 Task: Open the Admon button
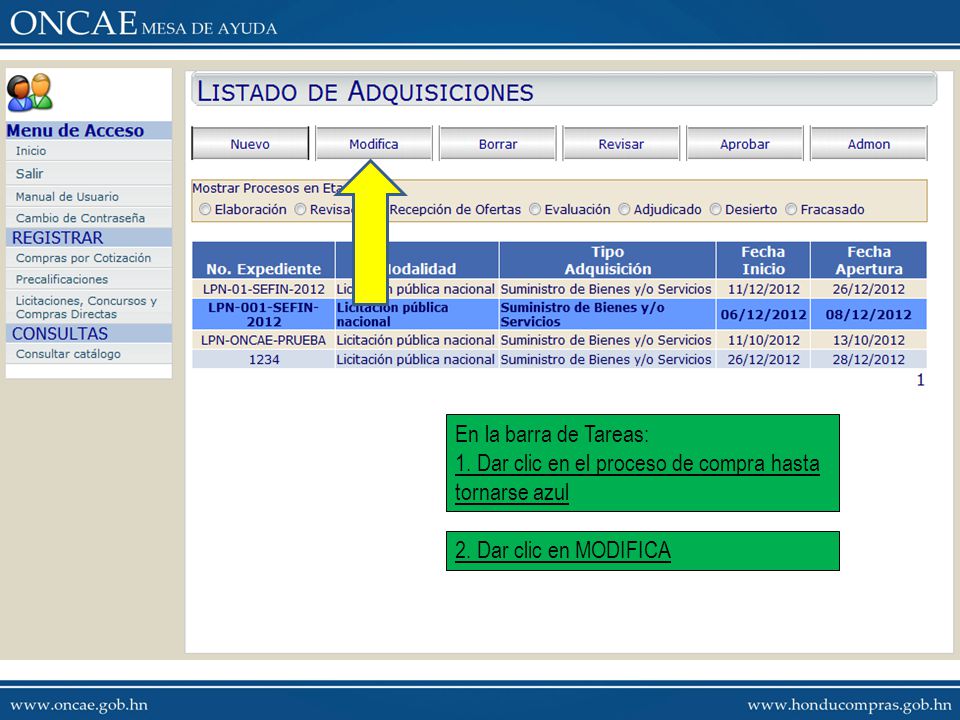click(x=868, y=144)
